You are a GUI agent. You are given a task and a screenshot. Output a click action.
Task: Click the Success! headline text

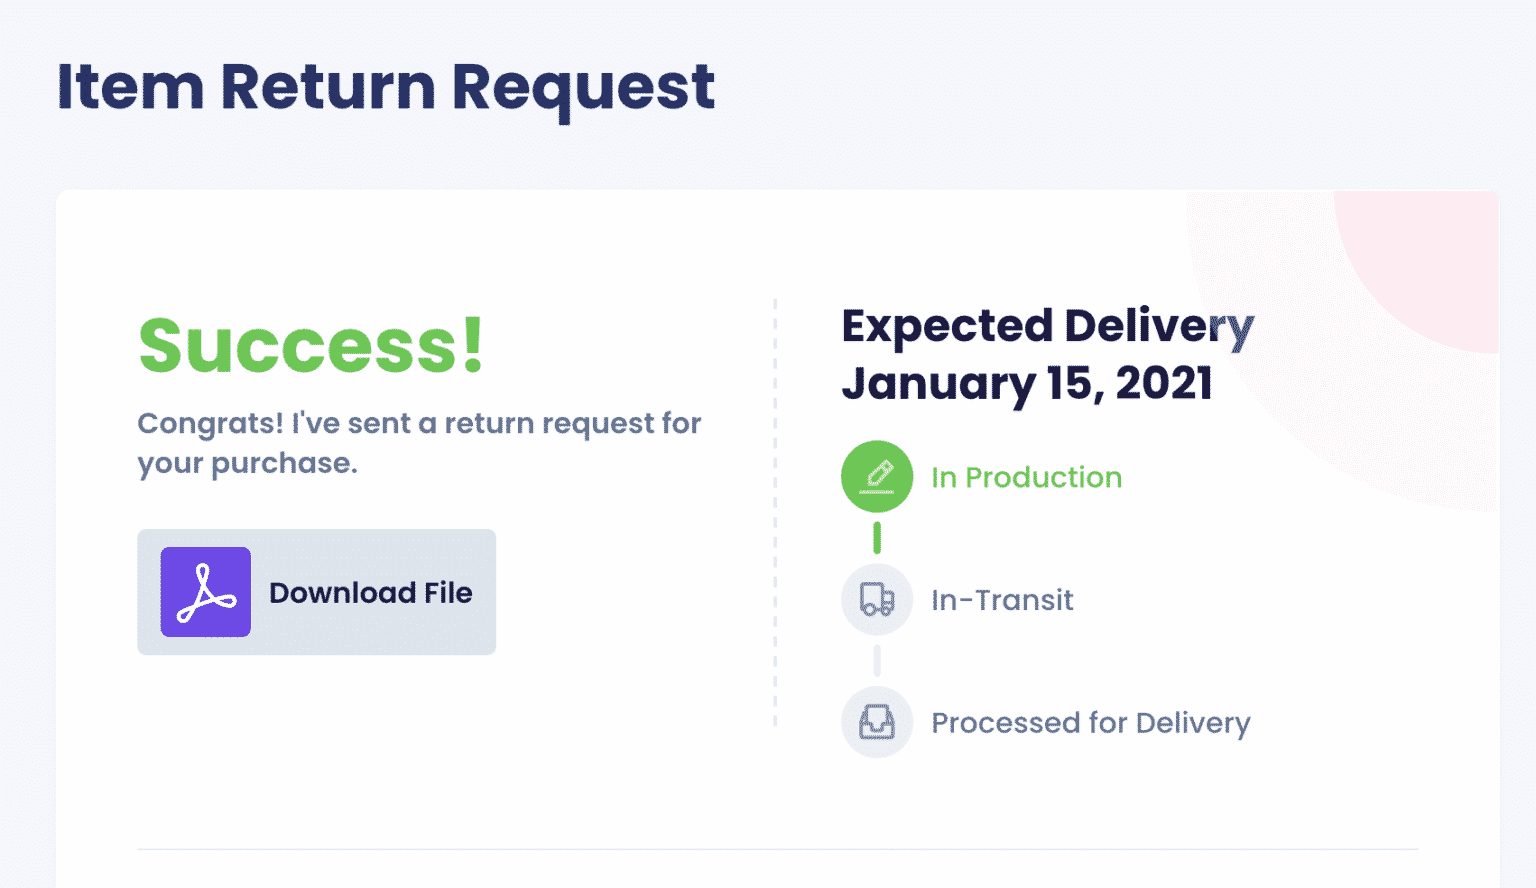point(311,347)
